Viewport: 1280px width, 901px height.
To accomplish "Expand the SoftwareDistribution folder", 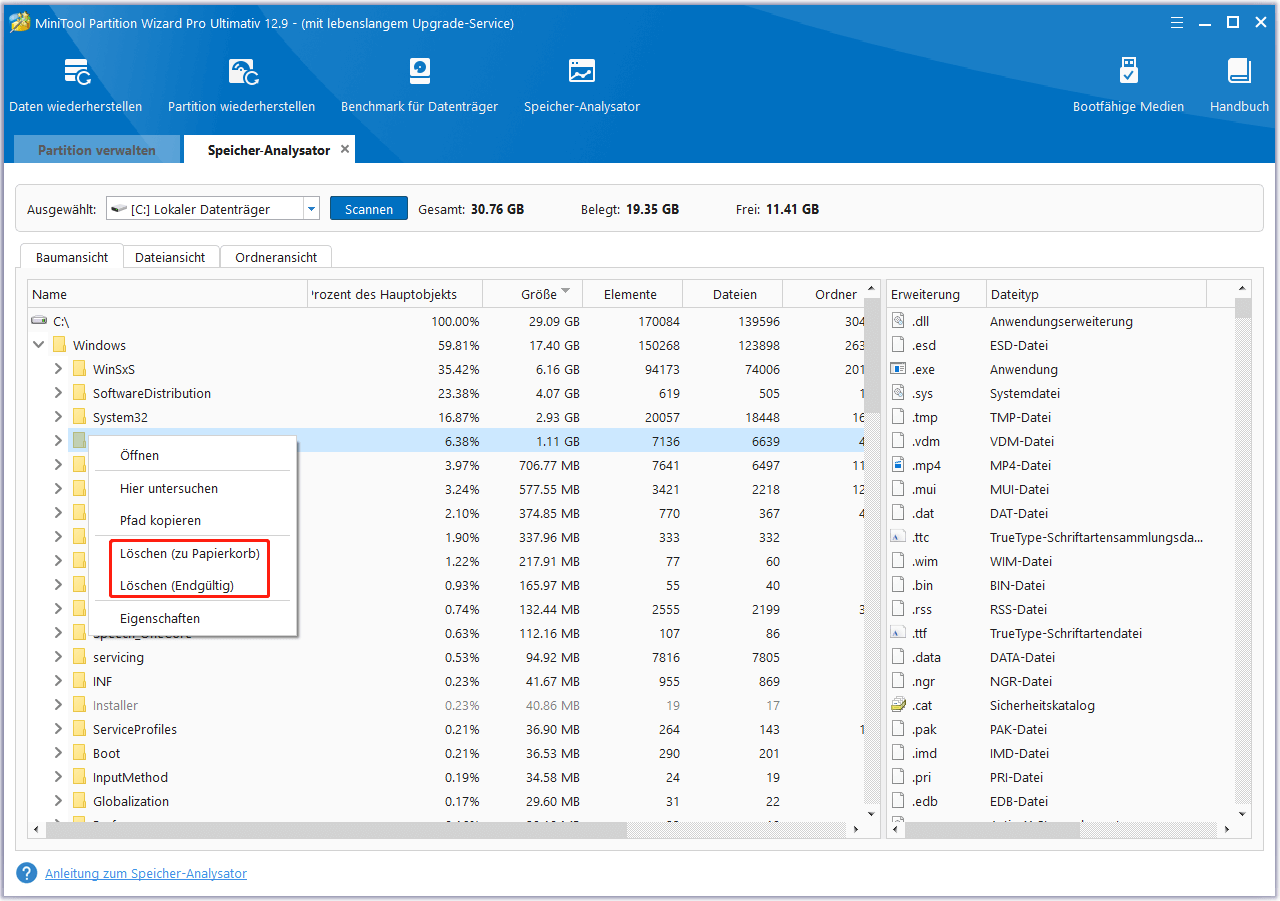I will tap(58, 393).
